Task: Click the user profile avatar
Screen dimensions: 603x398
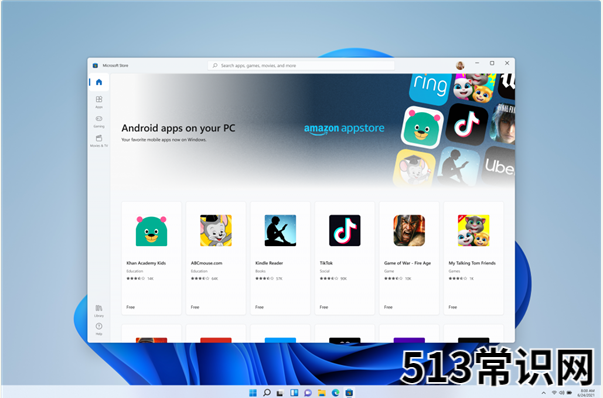Action: [460, 65]
